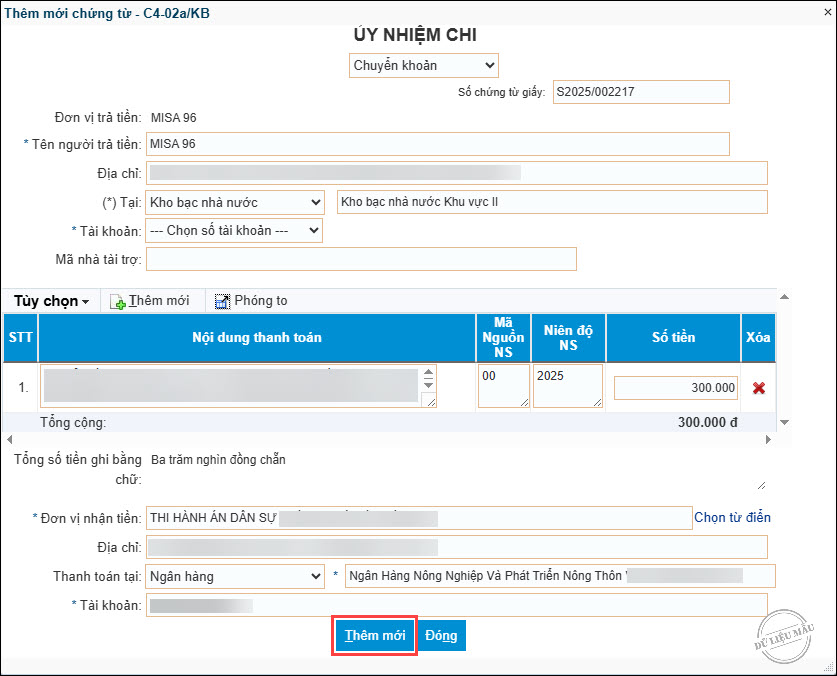Focus the Mã nhà tài trợ field
Viewport: 837px width, 676px height.
coord(361,260)
